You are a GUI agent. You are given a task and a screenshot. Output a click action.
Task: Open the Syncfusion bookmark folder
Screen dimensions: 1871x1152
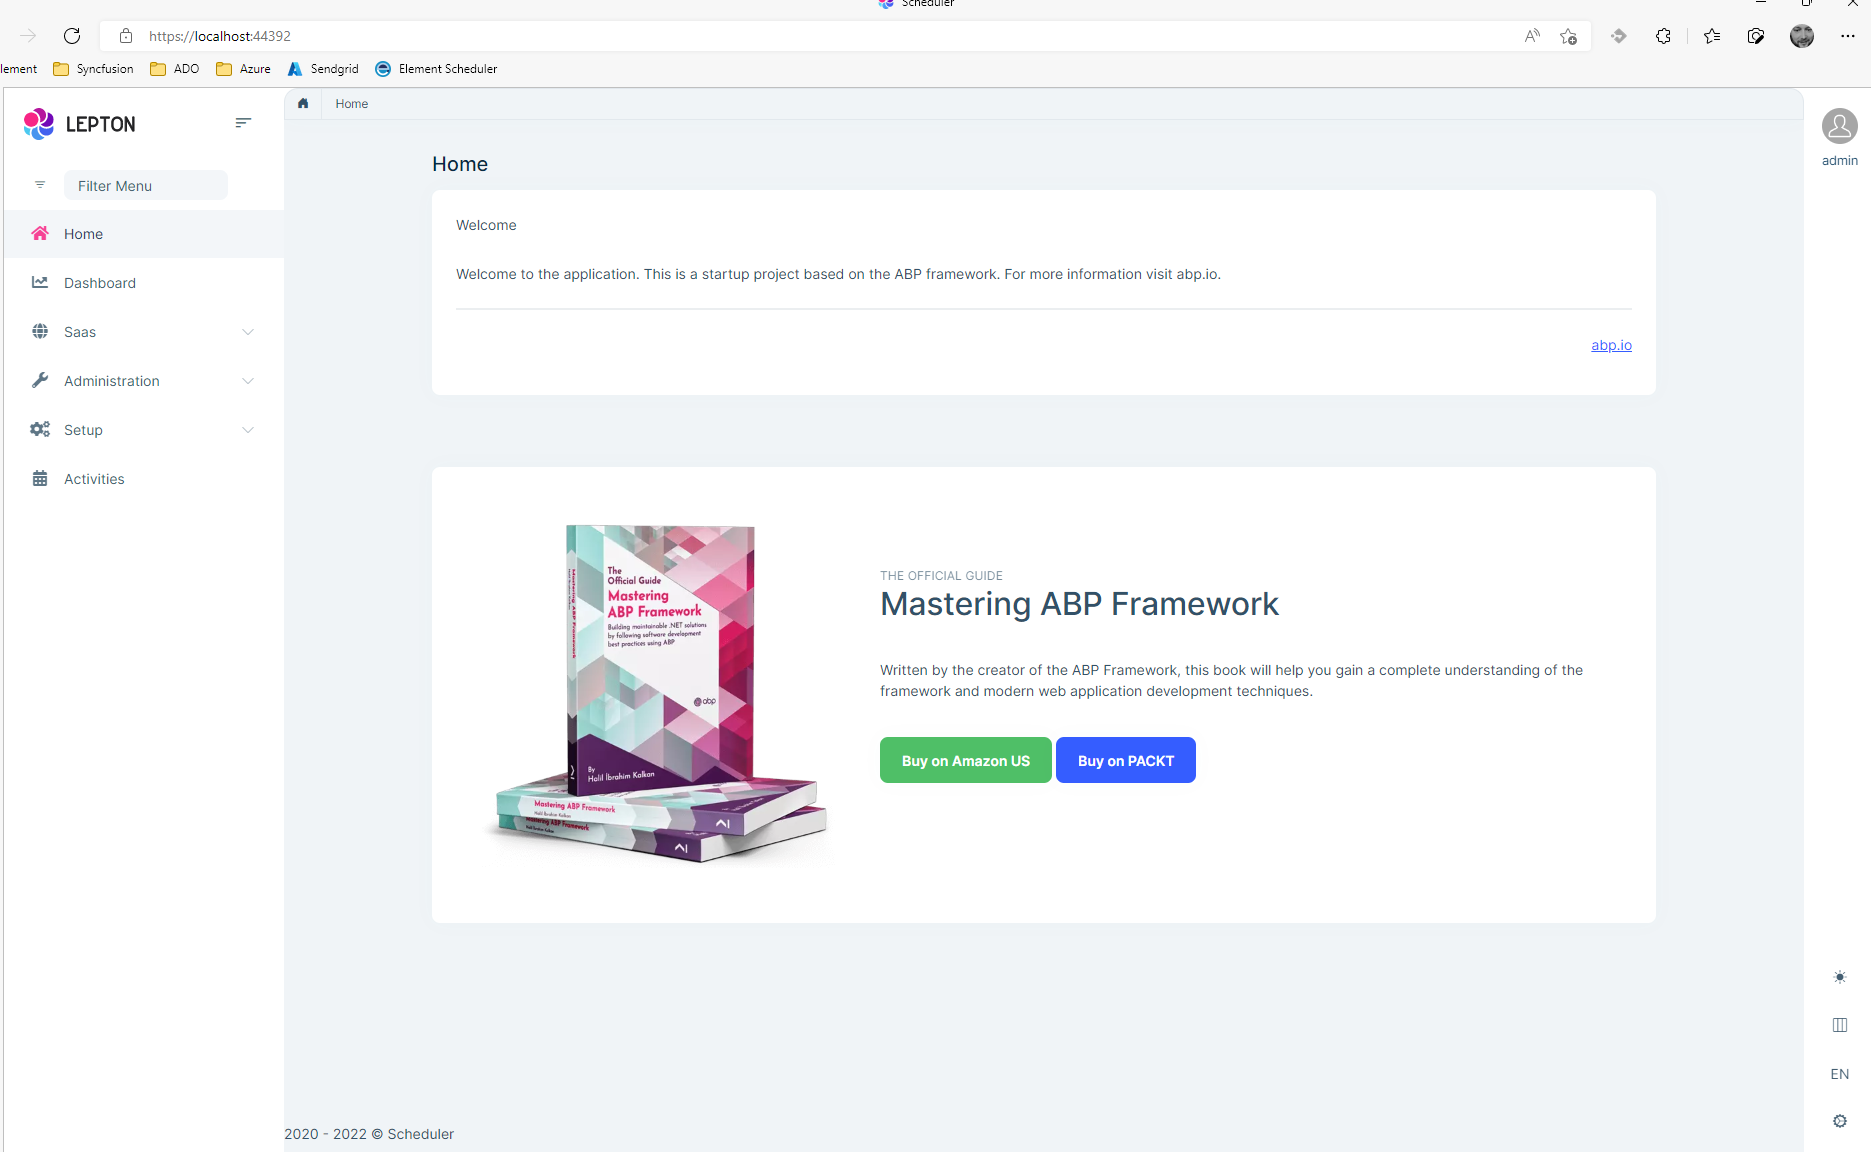pyautogui.click(x=93, y=69)
